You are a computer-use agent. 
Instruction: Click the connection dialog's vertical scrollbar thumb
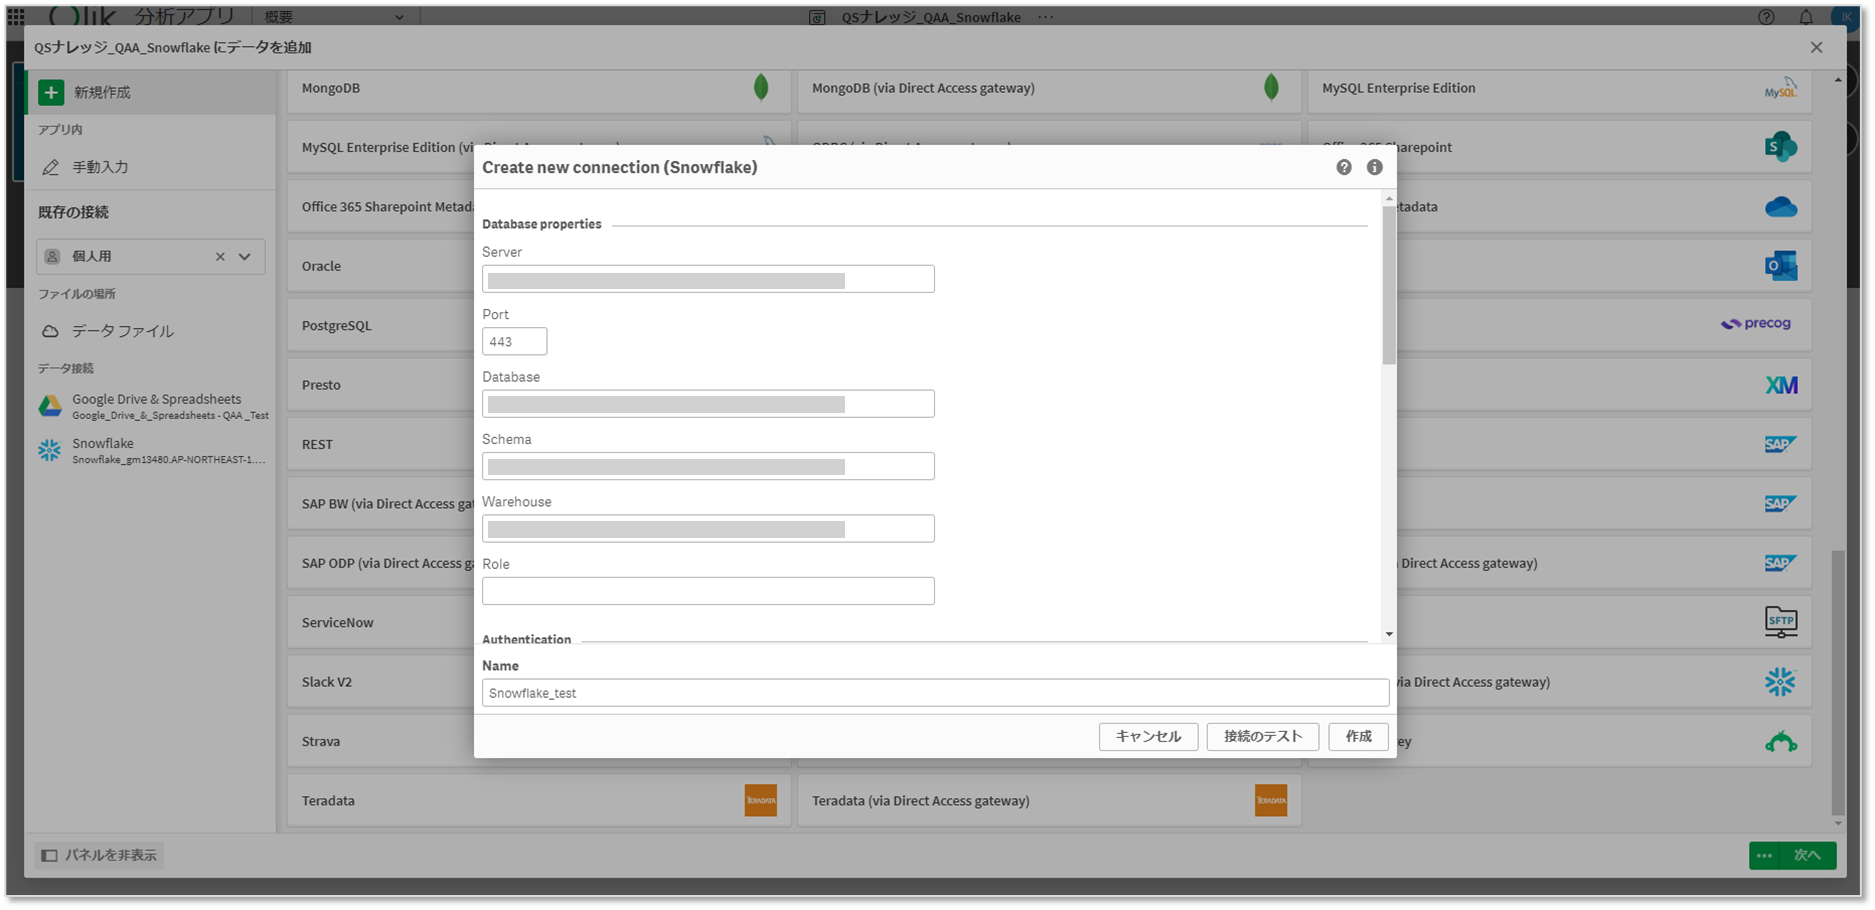[x=1389, y=285]
